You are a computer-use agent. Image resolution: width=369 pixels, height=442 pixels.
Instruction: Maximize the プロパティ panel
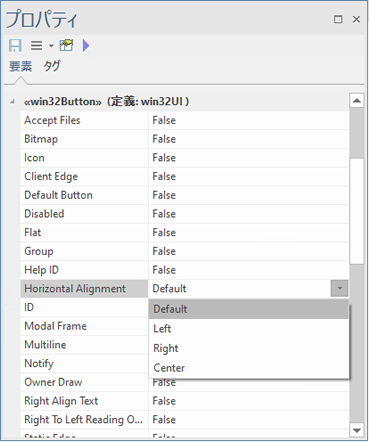pos(338,19)
